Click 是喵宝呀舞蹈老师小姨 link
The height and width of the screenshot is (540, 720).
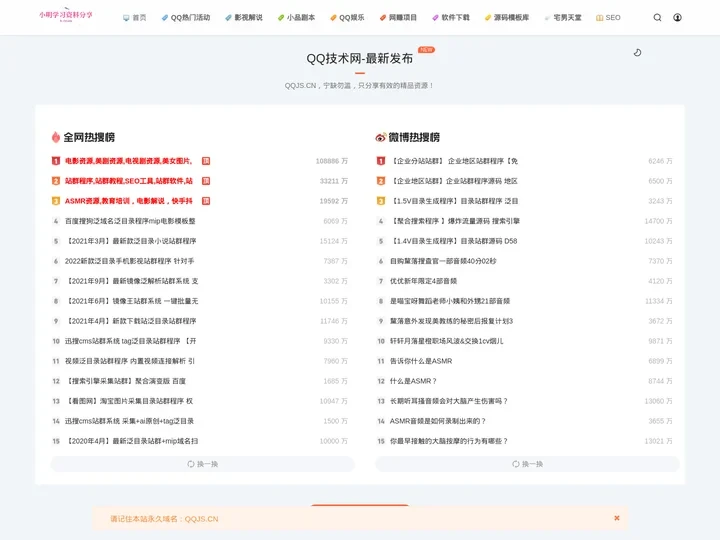[x=450, y=301]
